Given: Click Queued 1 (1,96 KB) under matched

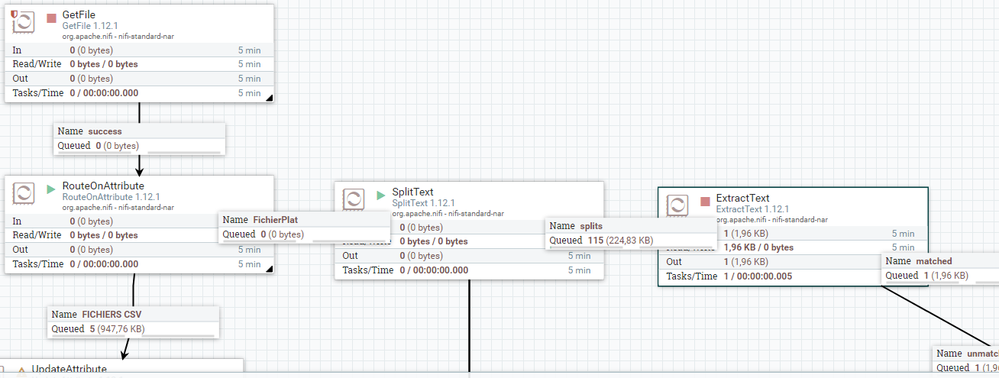Looking at the screenshot, I should click(x=927, y=276).
